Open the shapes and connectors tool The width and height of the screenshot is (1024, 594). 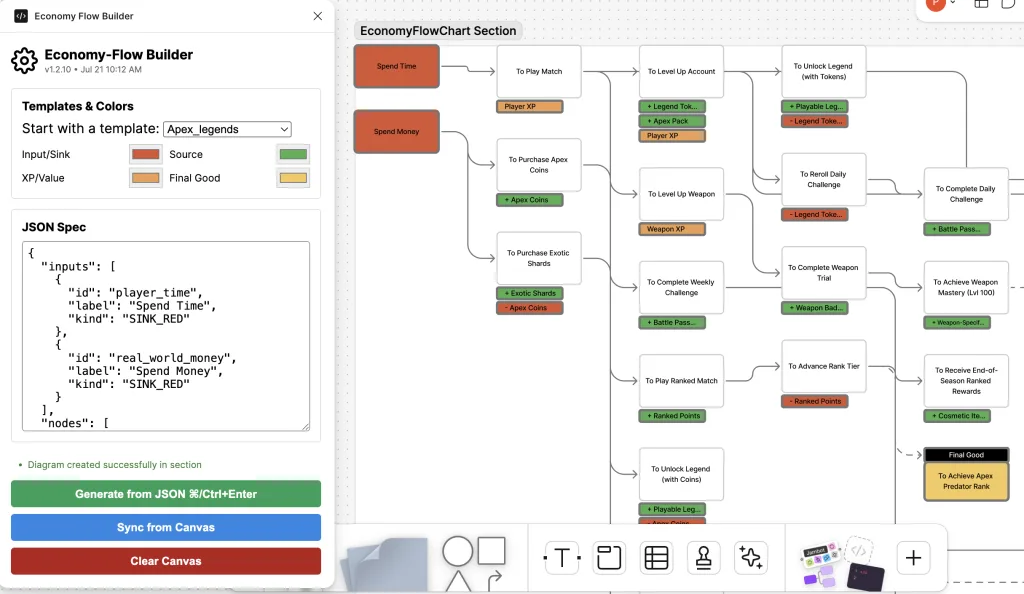[x=474, y=562]
